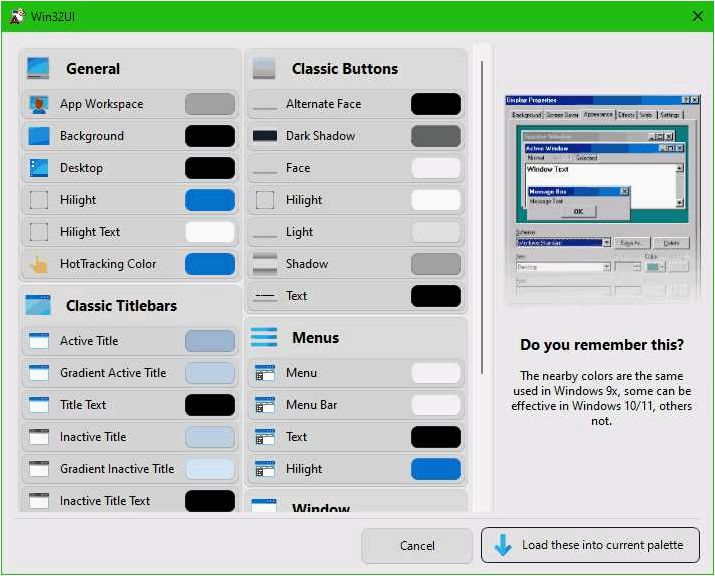Click the HotTracking Color hand icon
This screenshot has height=576, width=715.
pos(39,264)
